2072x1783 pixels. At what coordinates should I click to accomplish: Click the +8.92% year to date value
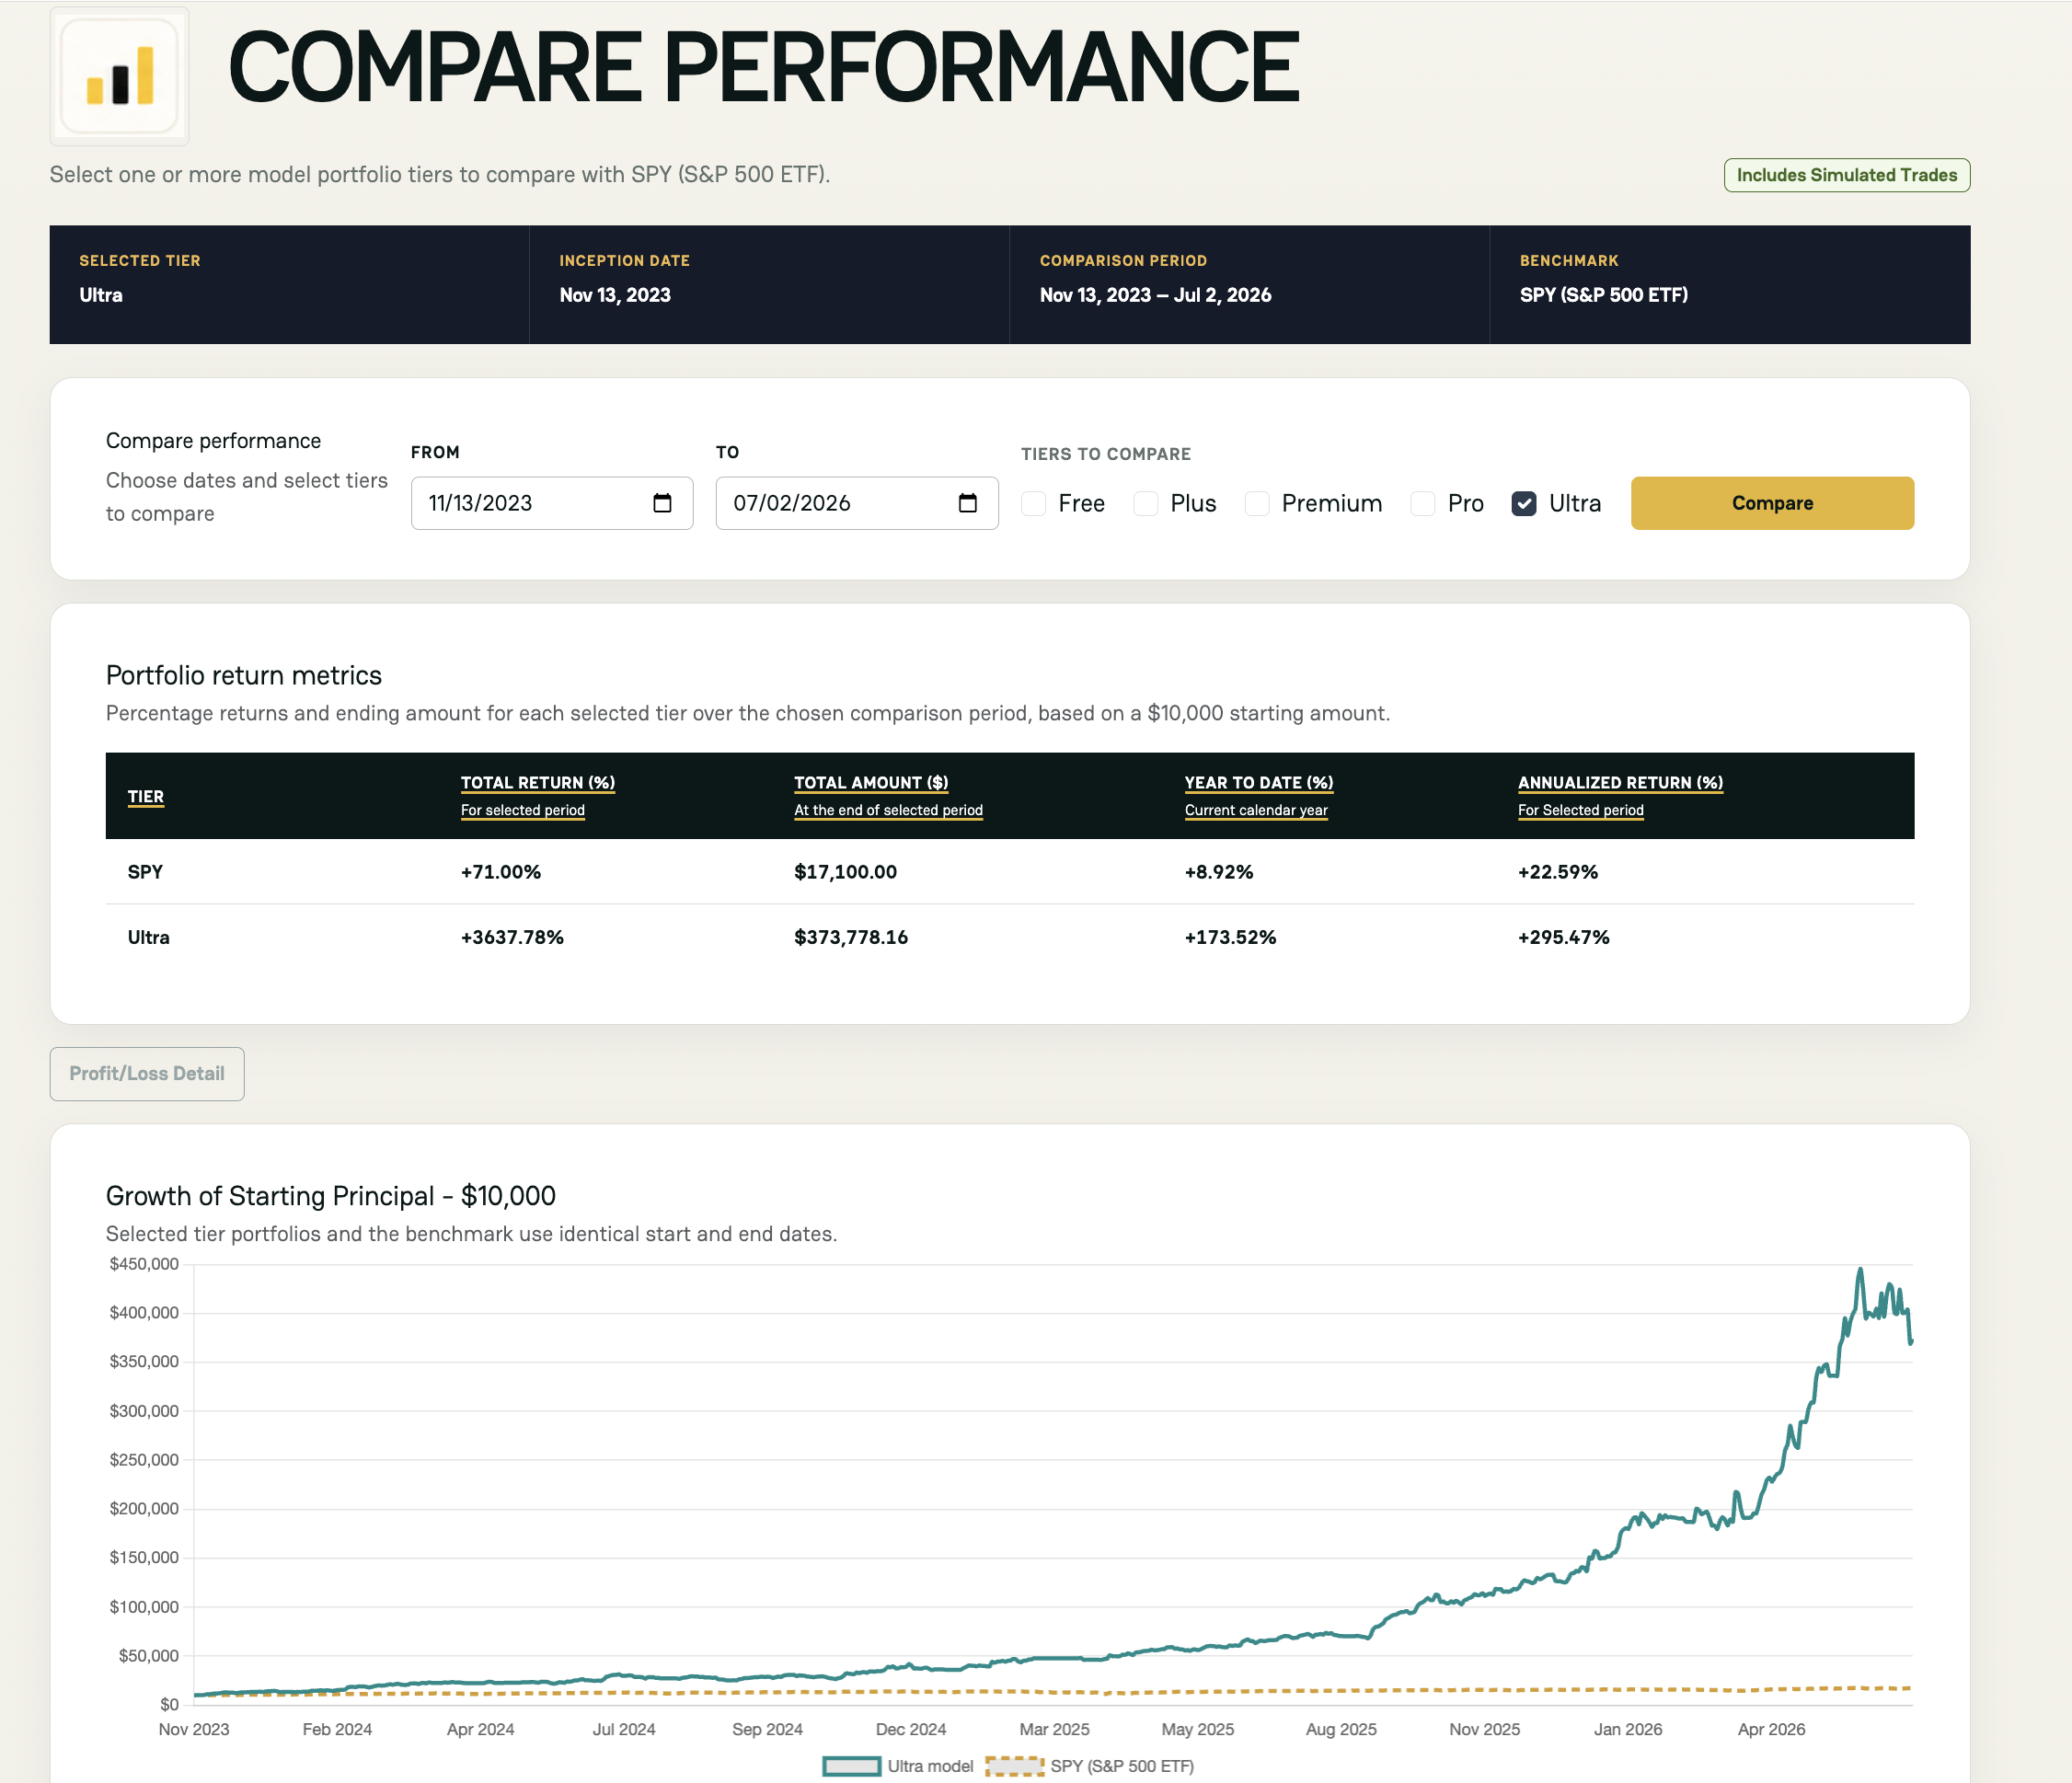1218,872
